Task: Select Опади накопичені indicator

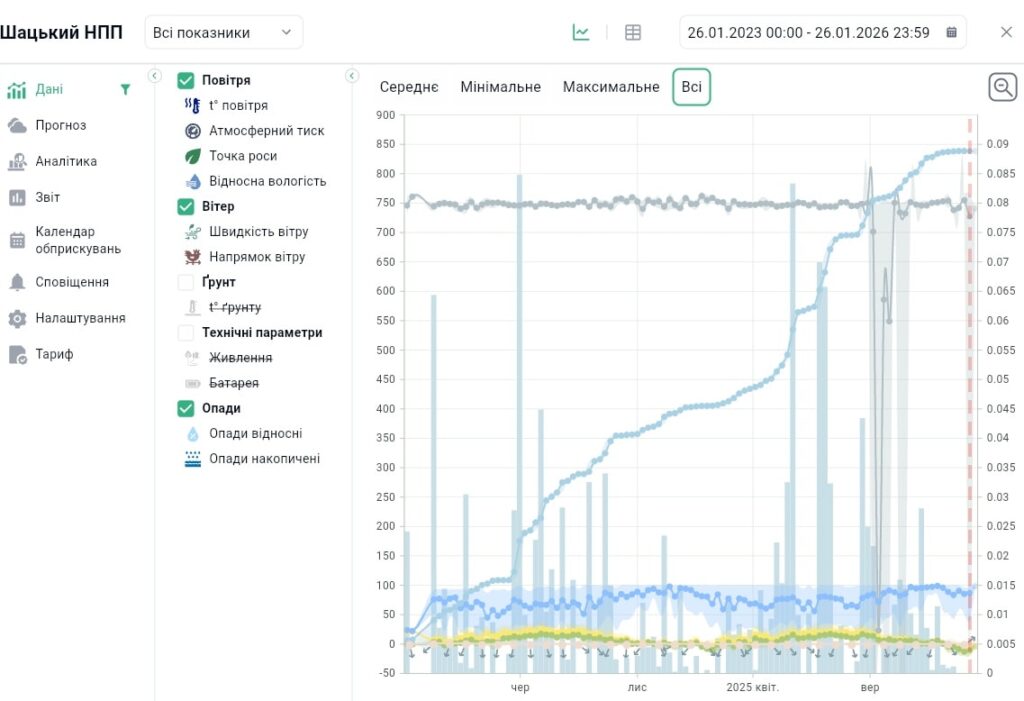Action: tap(264, 459)
